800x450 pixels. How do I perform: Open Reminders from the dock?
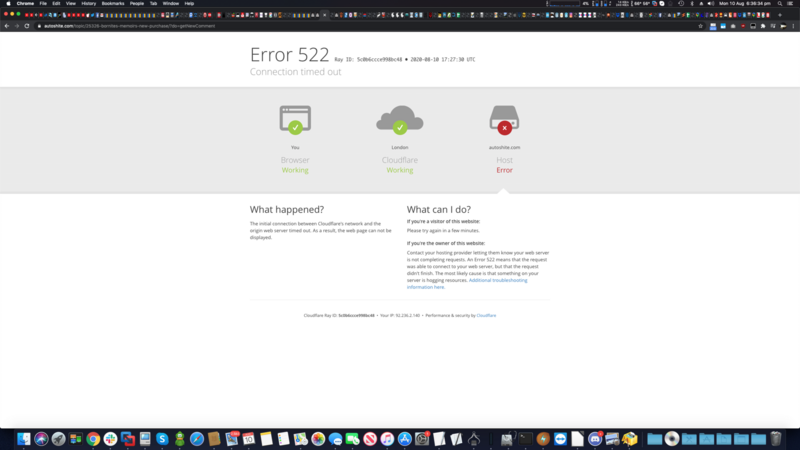(x=284, y=439)
